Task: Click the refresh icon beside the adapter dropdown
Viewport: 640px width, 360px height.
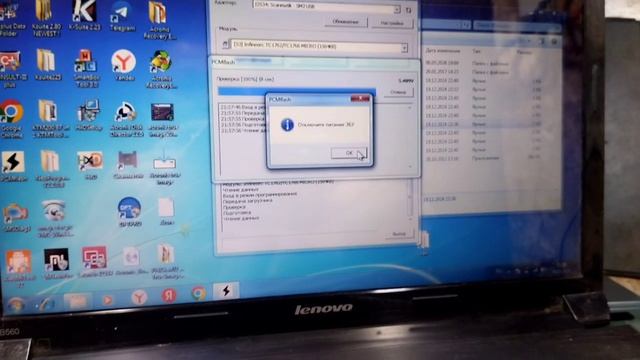Action: click(x=409, y=10)
